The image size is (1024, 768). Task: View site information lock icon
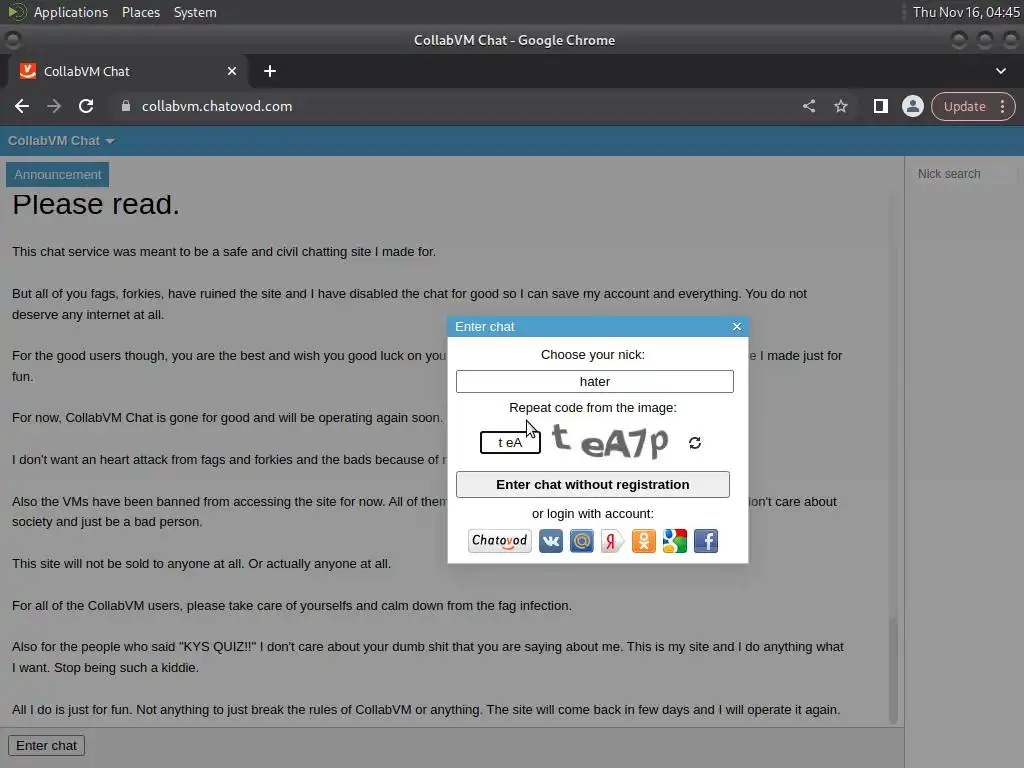(x=126, y=106)
